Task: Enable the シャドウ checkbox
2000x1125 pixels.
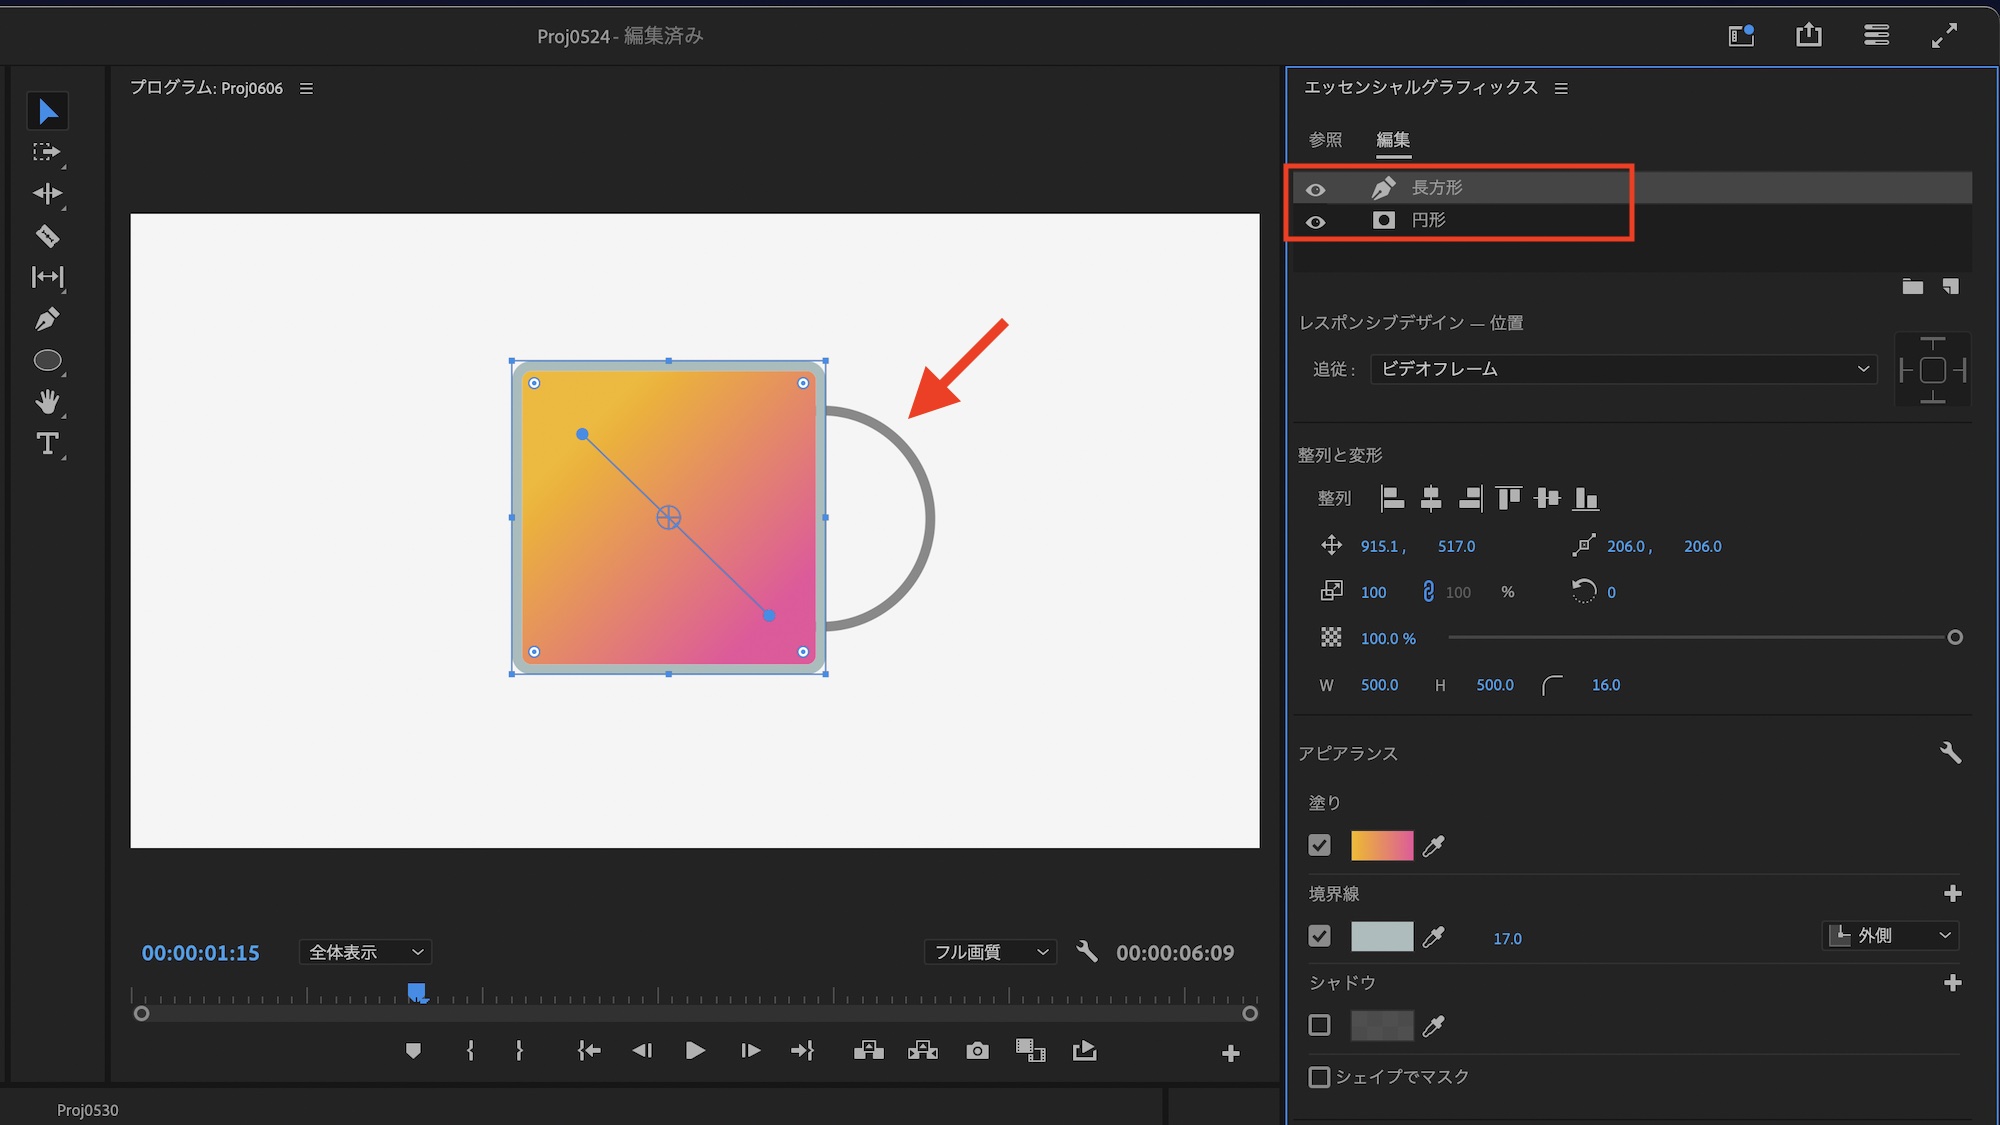Action: 1319,1025
